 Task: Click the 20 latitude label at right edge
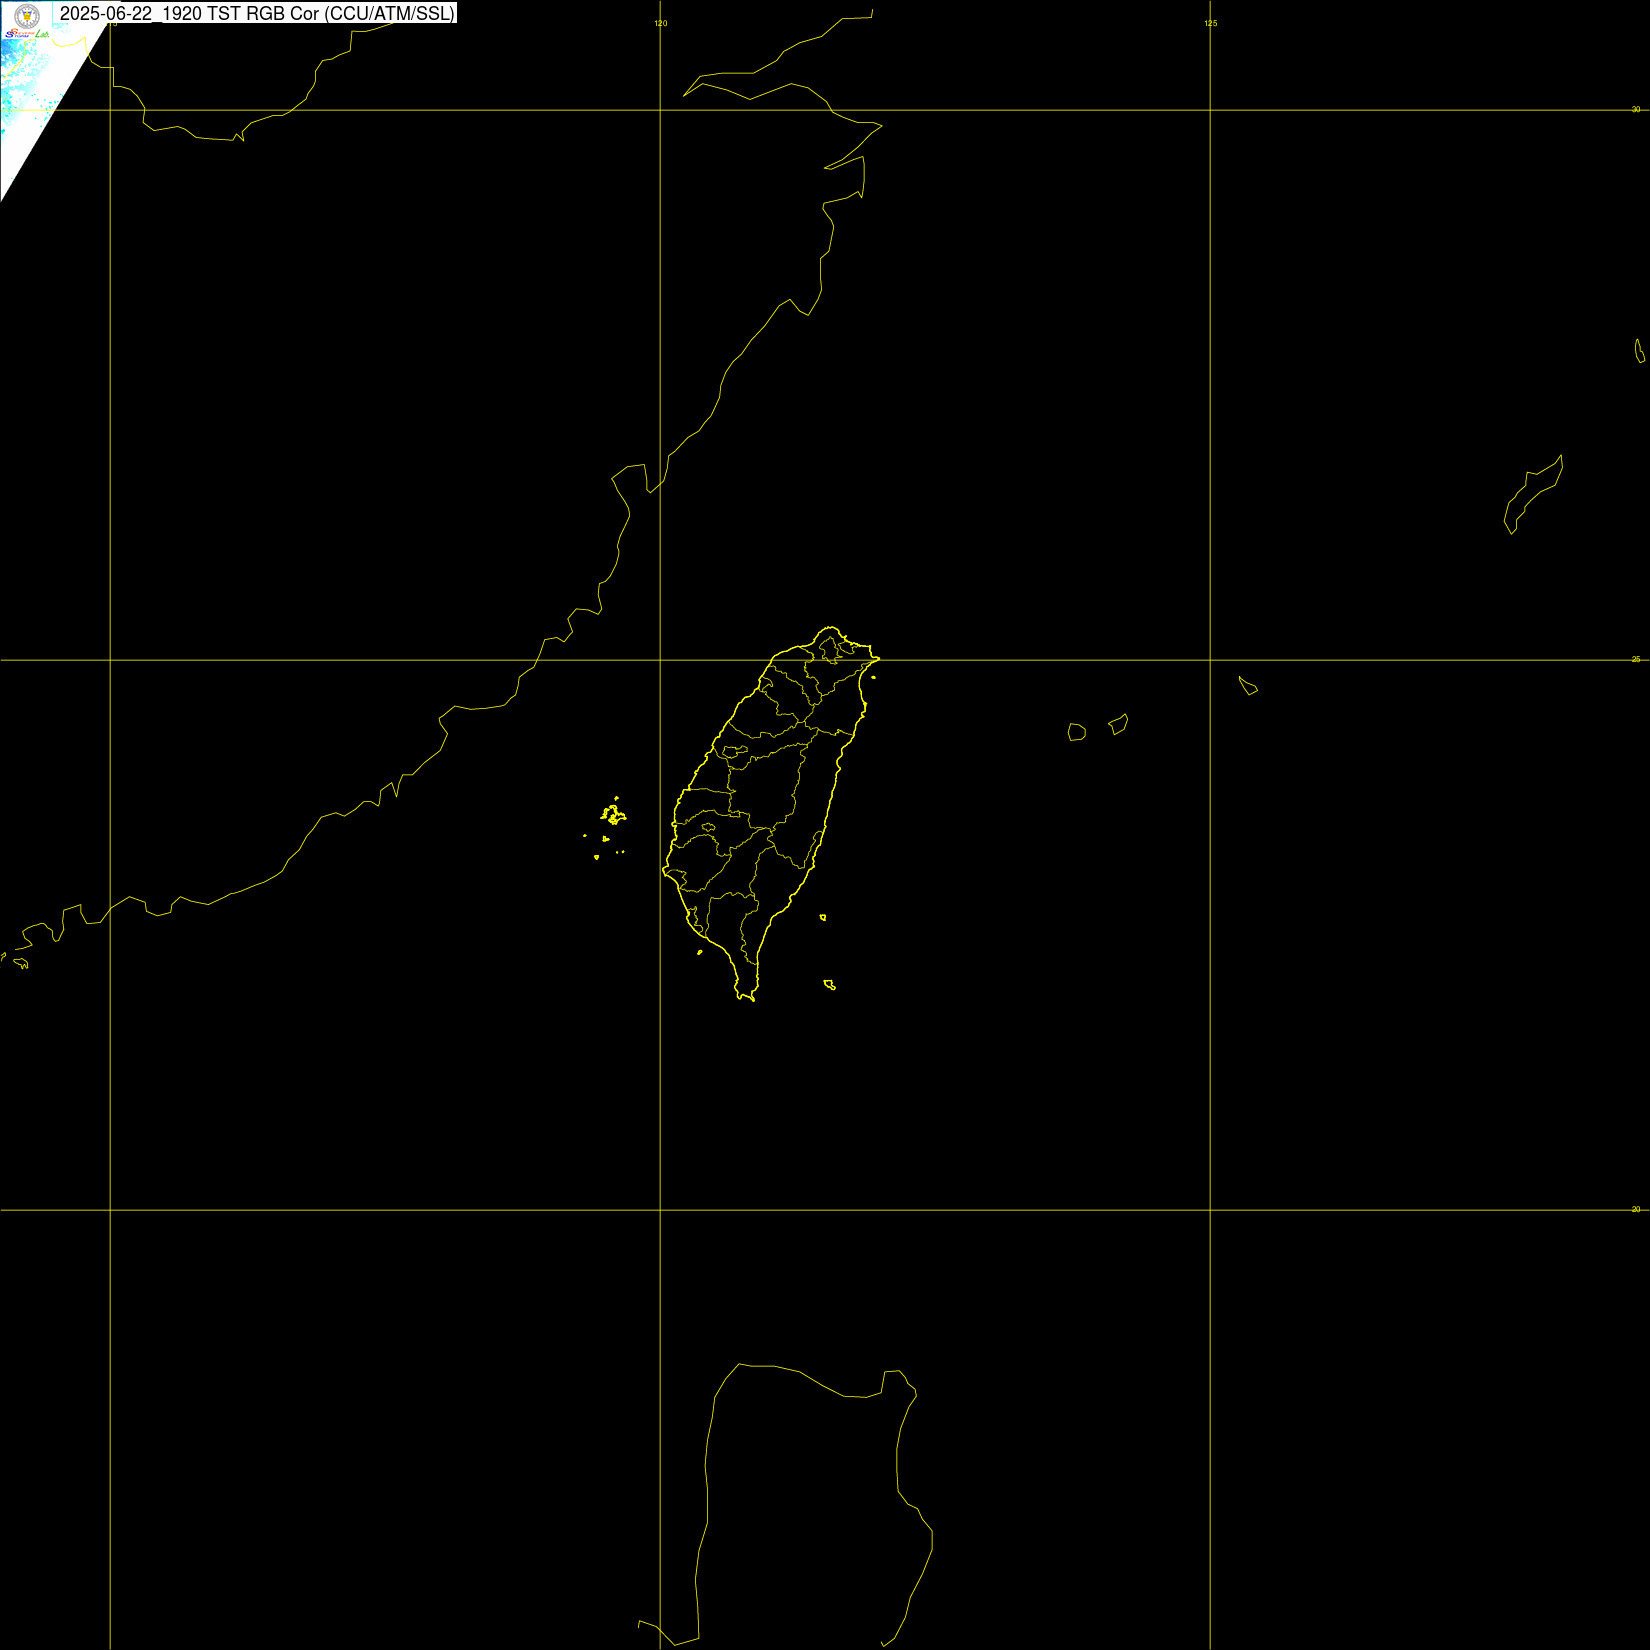coord(1636,1209)
